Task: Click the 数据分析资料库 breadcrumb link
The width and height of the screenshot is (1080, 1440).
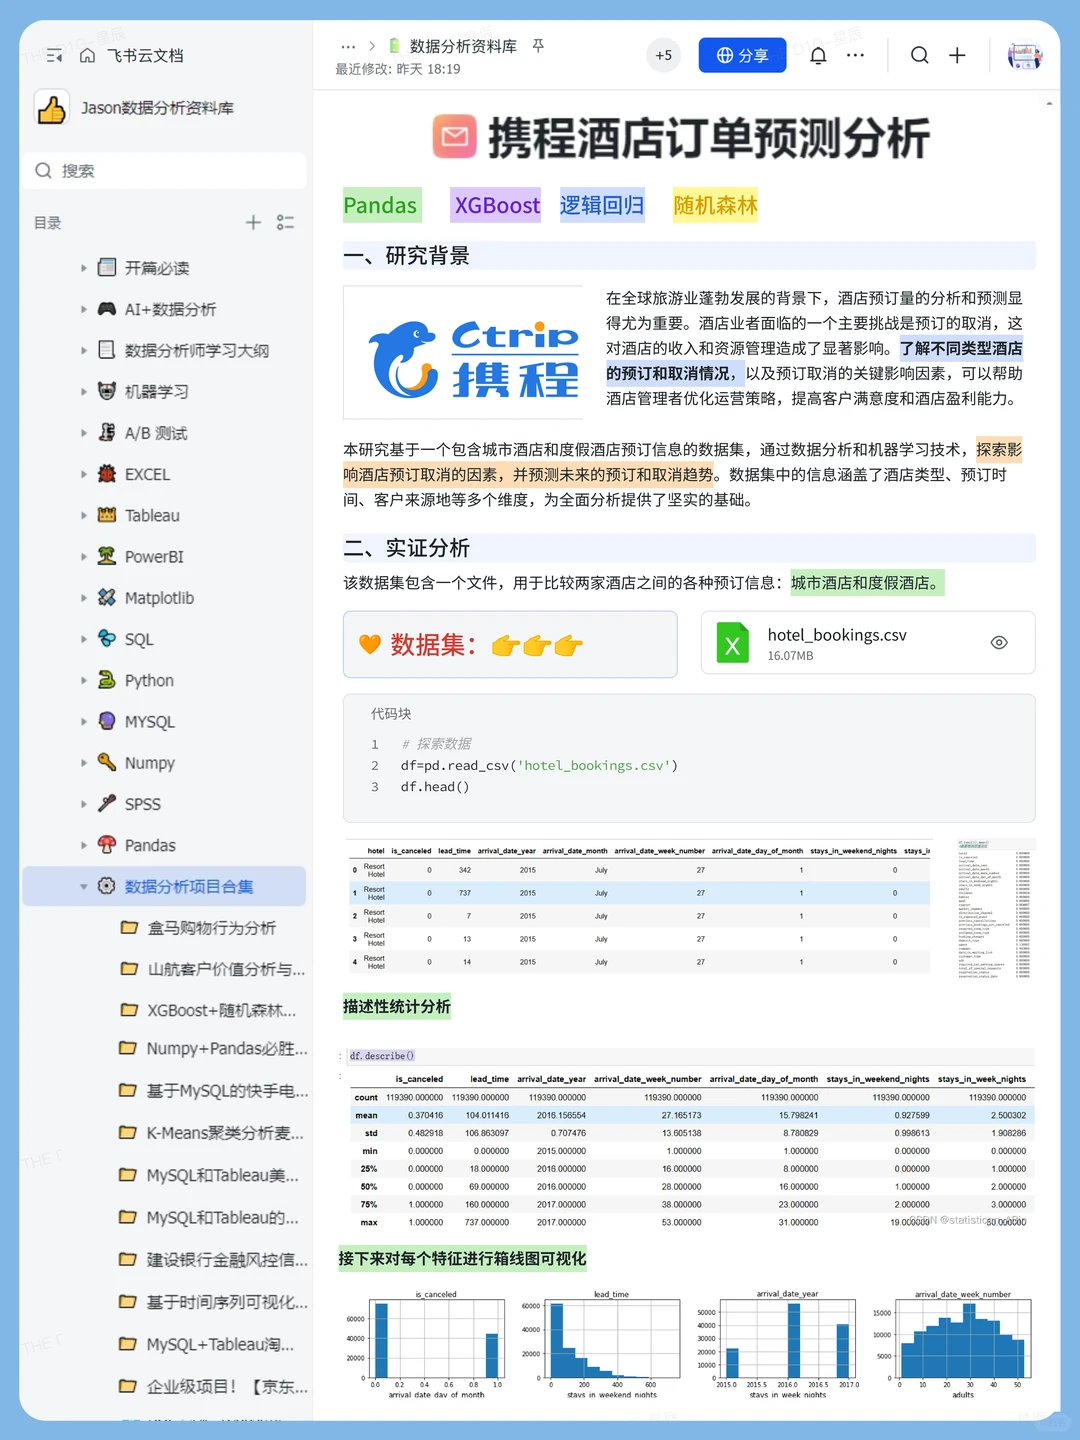Action: (x=463, y=46)
